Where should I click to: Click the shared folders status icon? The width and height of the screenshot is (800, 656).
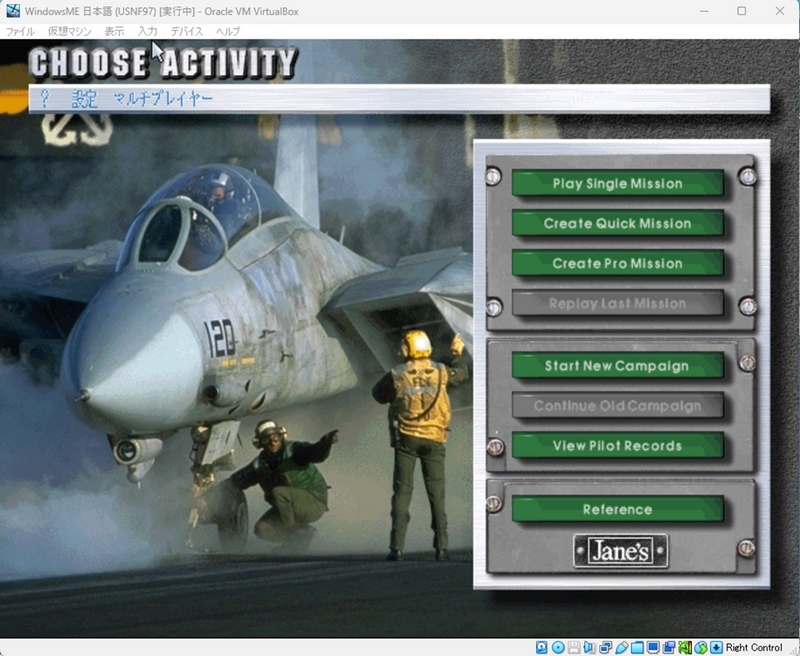(x=637, y=647)
